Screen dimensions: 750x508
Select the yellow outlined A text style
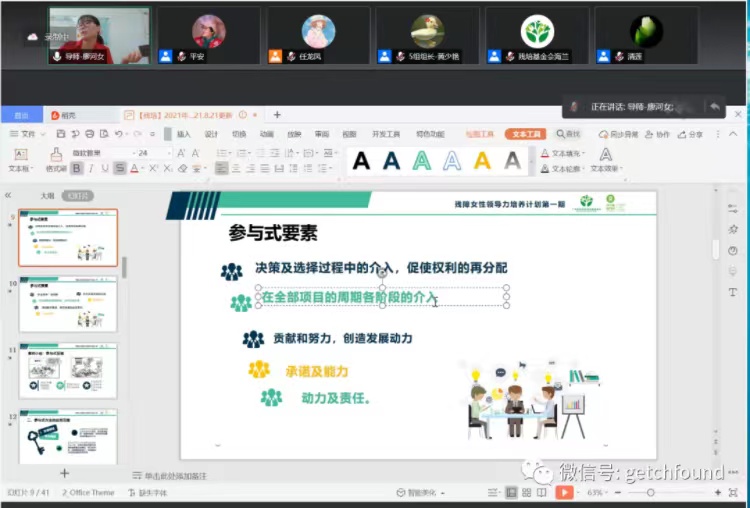pyautogui.click(x=482, y=160)
